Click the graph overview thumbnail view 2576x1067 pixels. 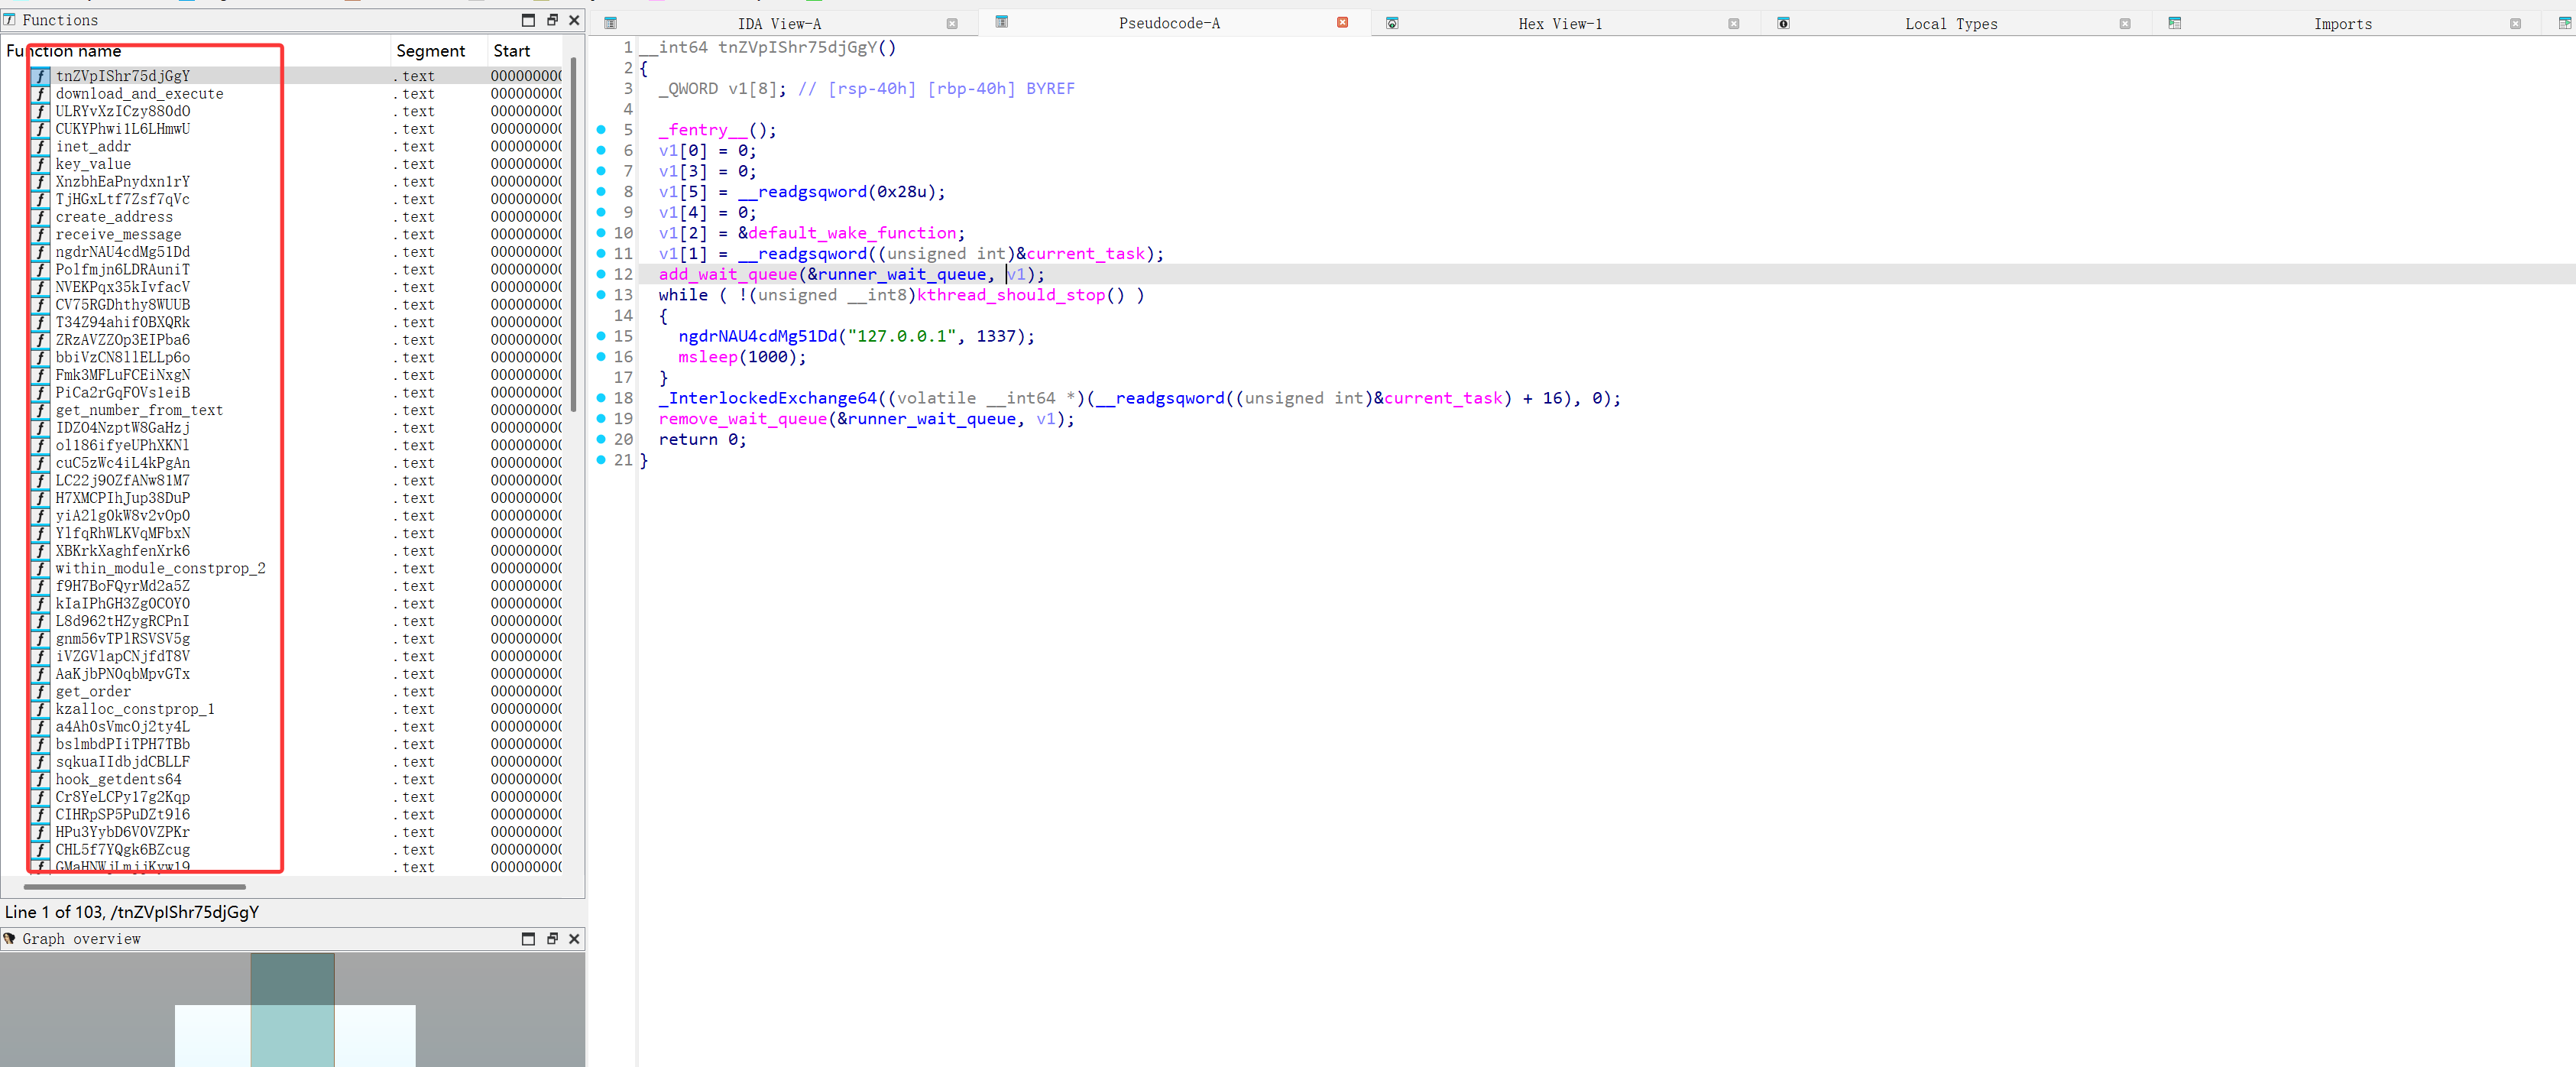click(x=292, y=1010)
